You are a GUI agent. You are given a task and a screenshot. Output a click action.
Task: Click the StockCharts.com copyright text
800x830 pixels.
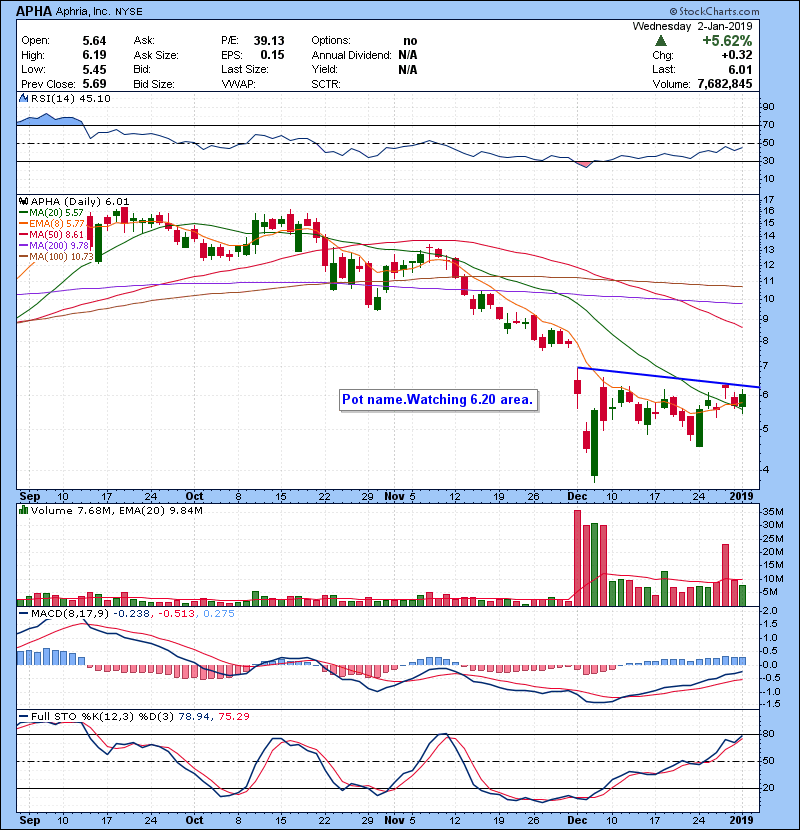click(x=714, y=11)
